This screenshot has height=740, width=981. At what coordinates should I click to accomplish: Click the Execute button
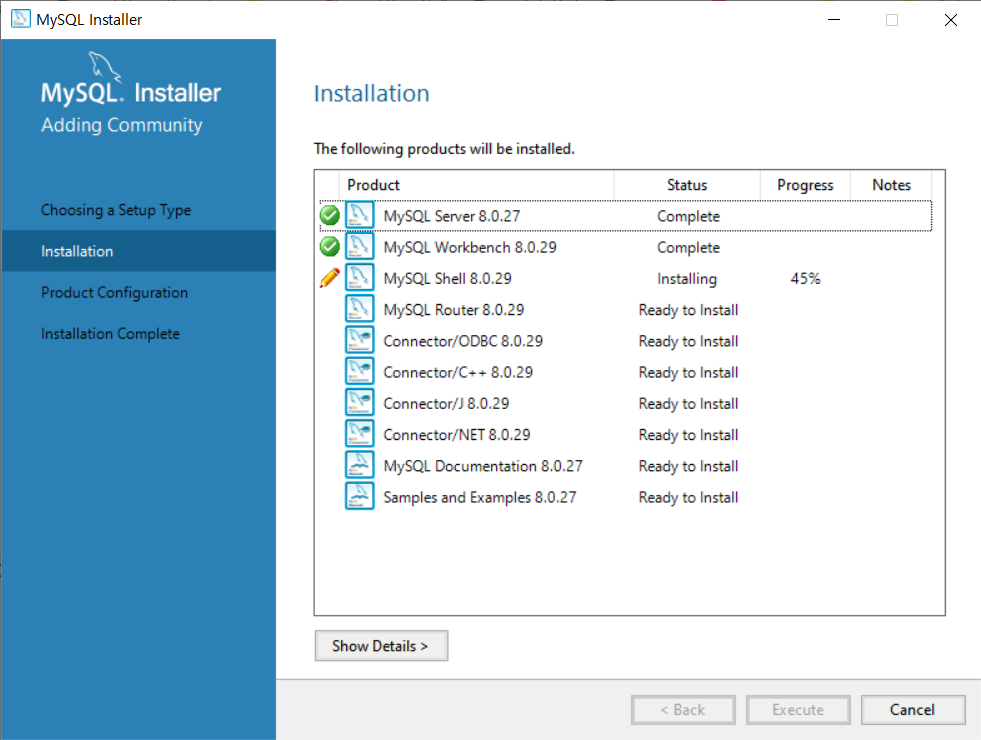[x=798, y=710]
